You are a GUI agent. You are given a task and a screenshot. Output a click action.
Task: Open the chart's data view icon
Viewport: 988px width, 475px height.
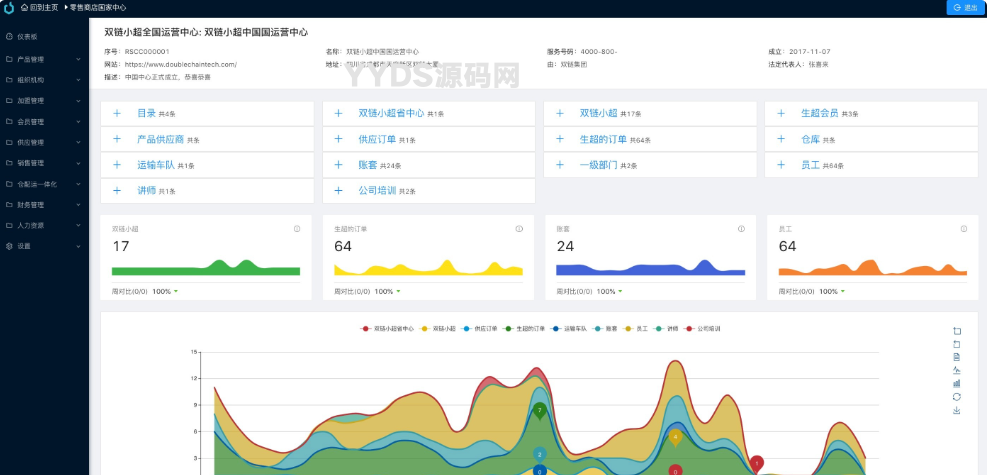pos(957,357)
